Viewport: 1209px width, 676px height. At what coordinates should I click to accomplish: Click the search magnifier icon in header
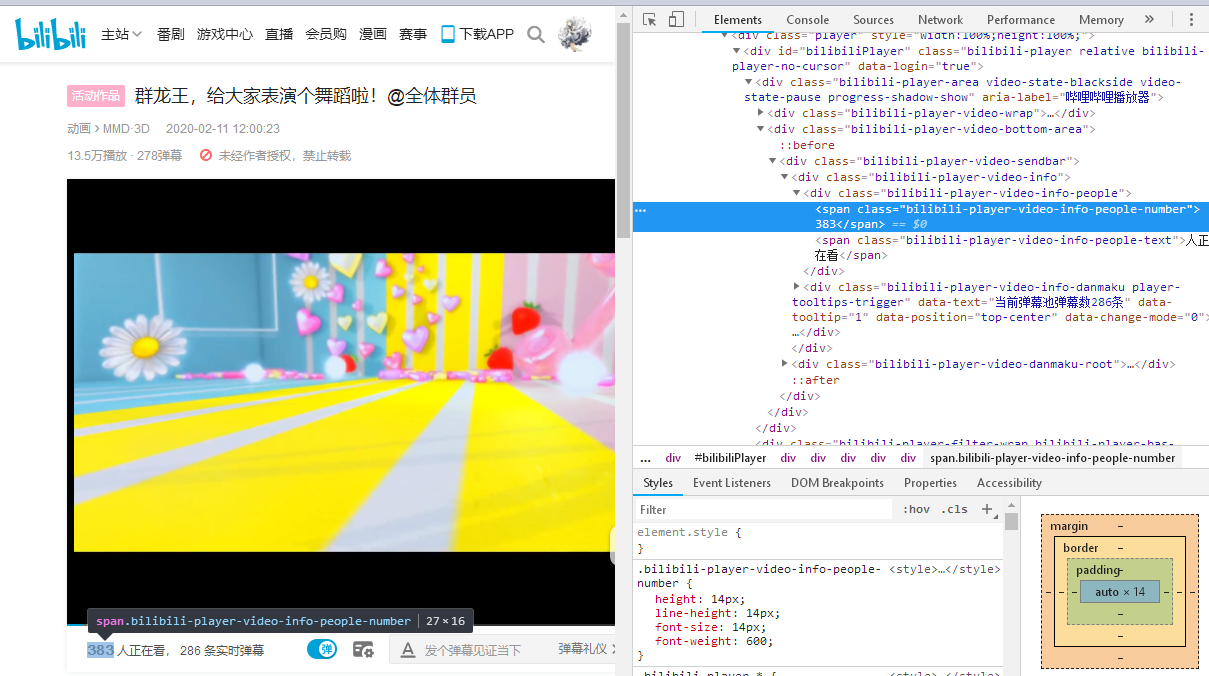536,34
